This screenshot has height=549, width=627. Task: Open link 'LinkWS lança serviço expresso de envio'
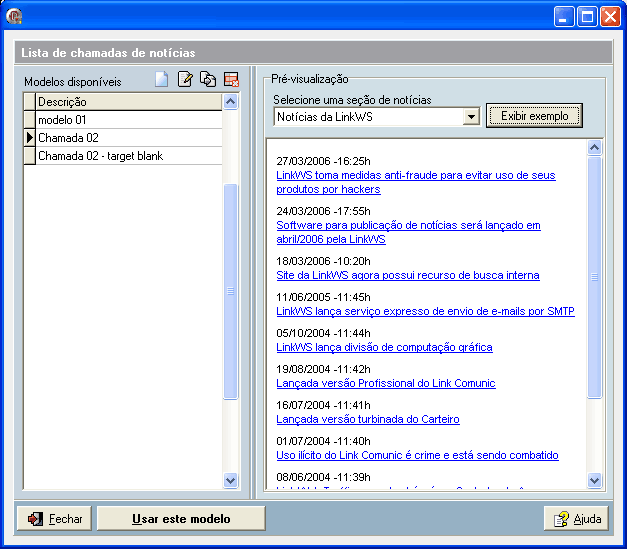pyautogui.click(x=425, y=311)
